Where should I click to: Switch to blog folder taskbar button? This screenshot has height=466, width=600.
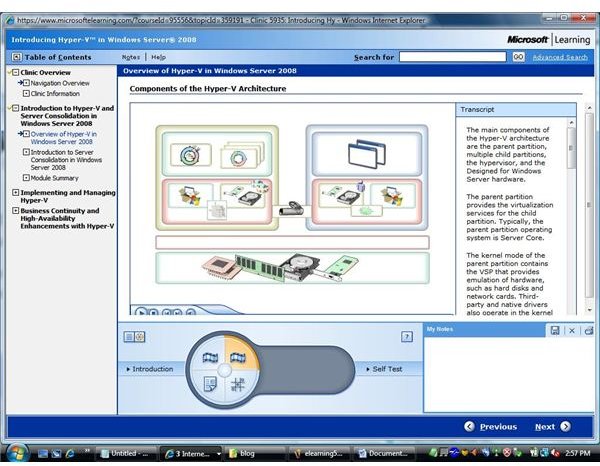[254, 454]
